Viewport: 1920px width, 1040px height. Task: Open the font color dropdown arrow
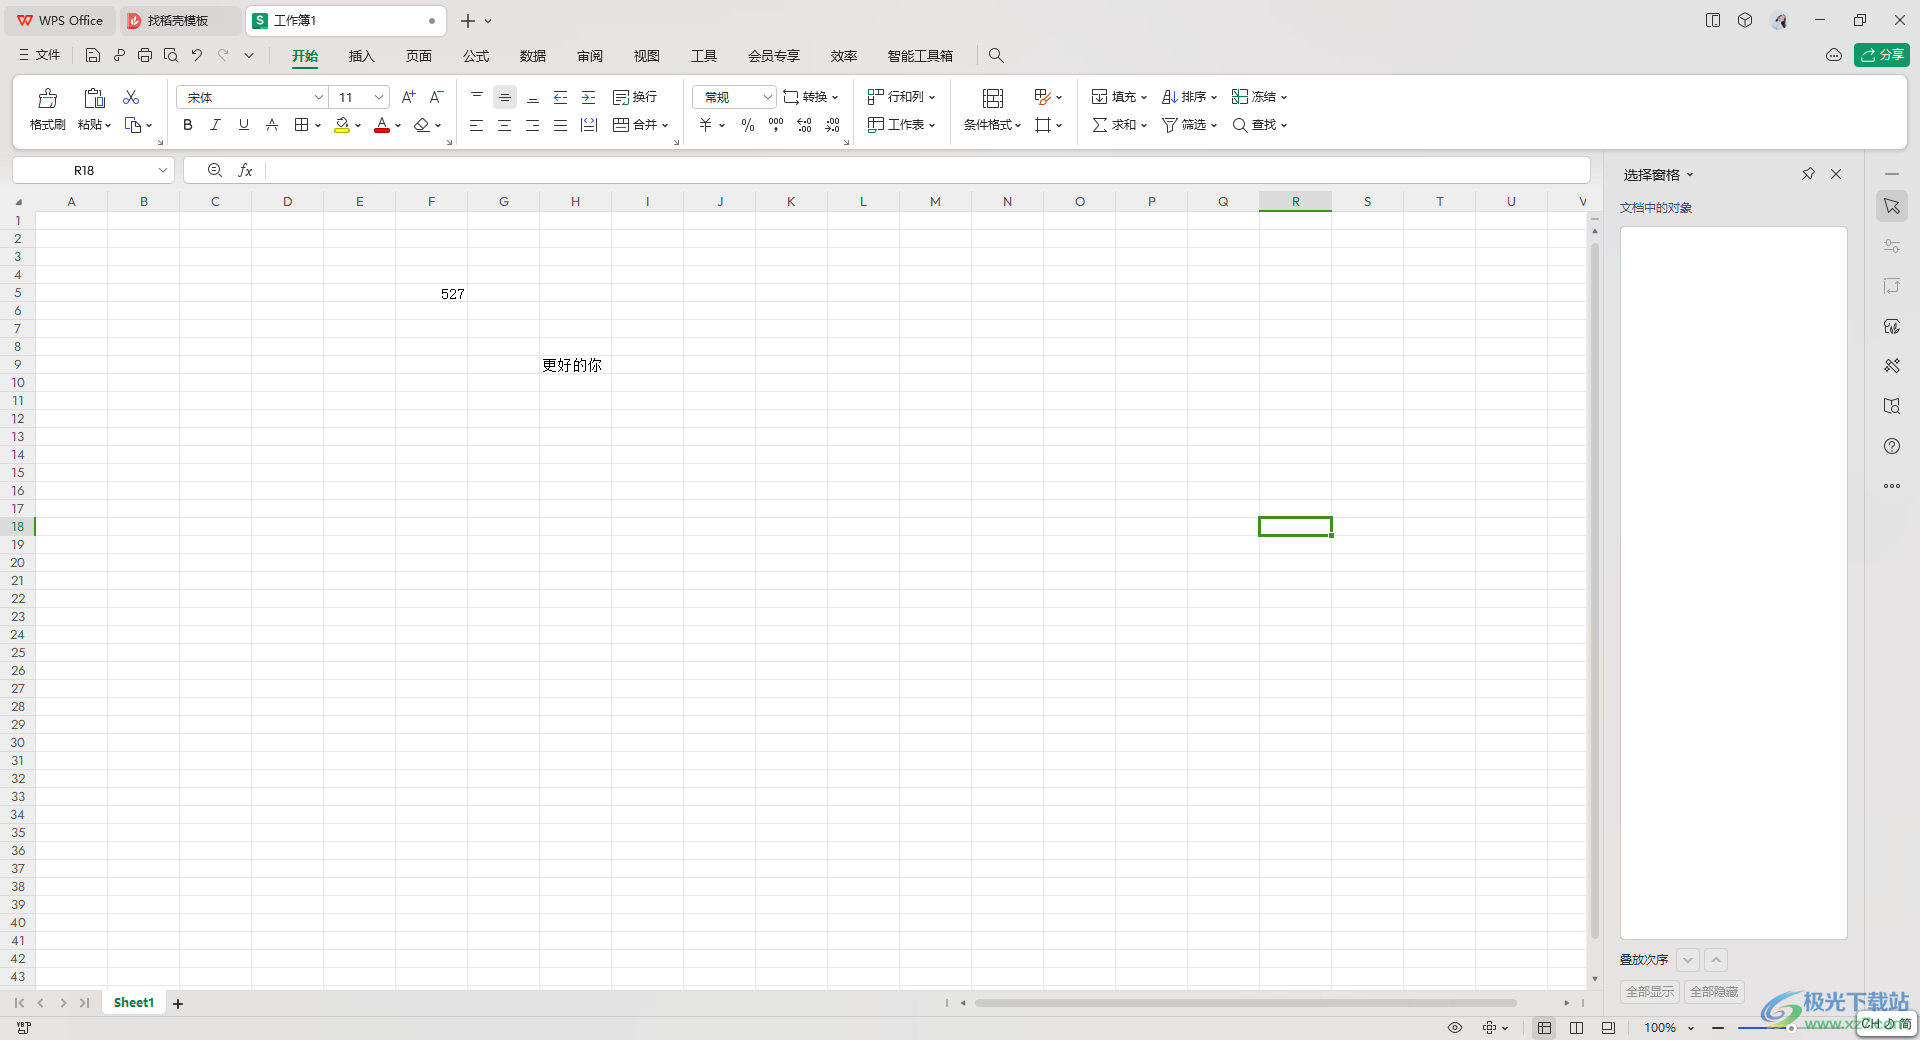398,126
